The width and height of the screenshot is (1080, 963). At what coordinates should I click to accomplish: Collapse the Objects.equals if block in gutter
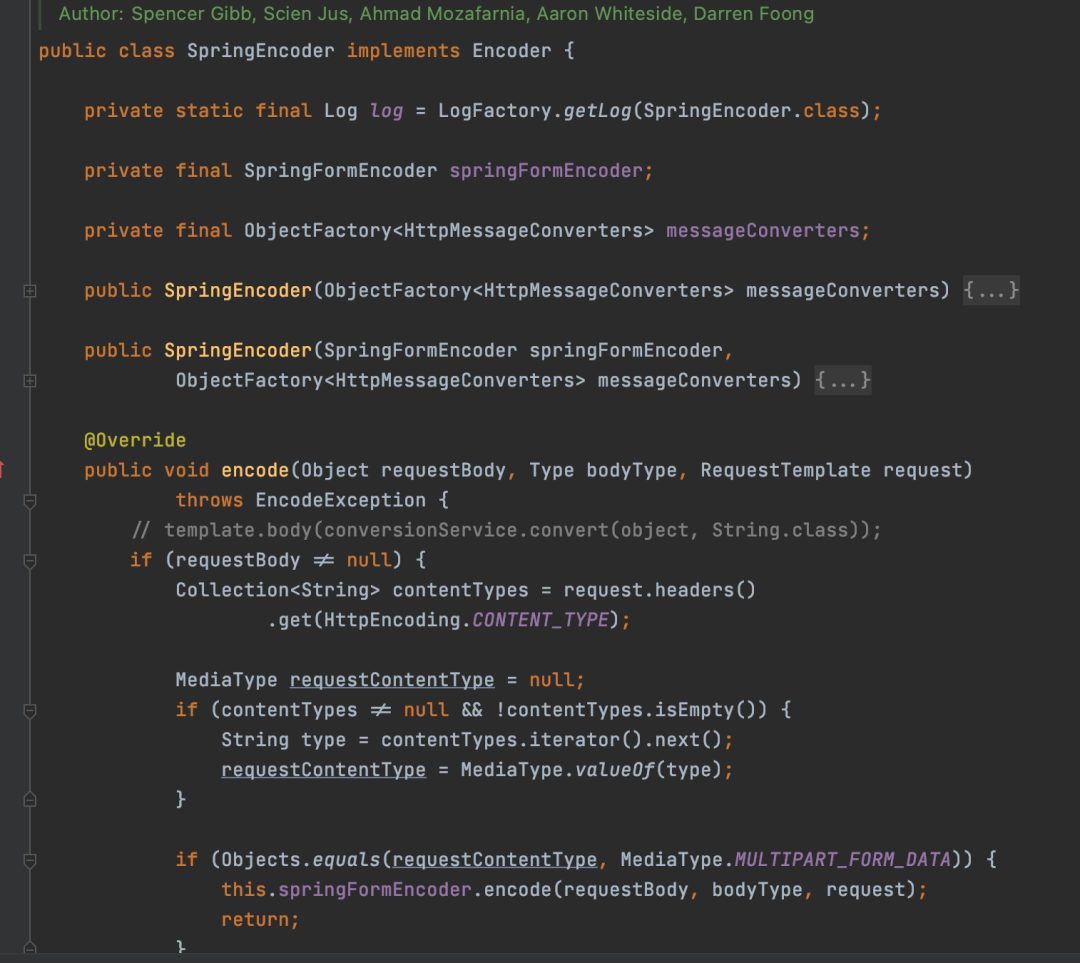pos(30,860)
